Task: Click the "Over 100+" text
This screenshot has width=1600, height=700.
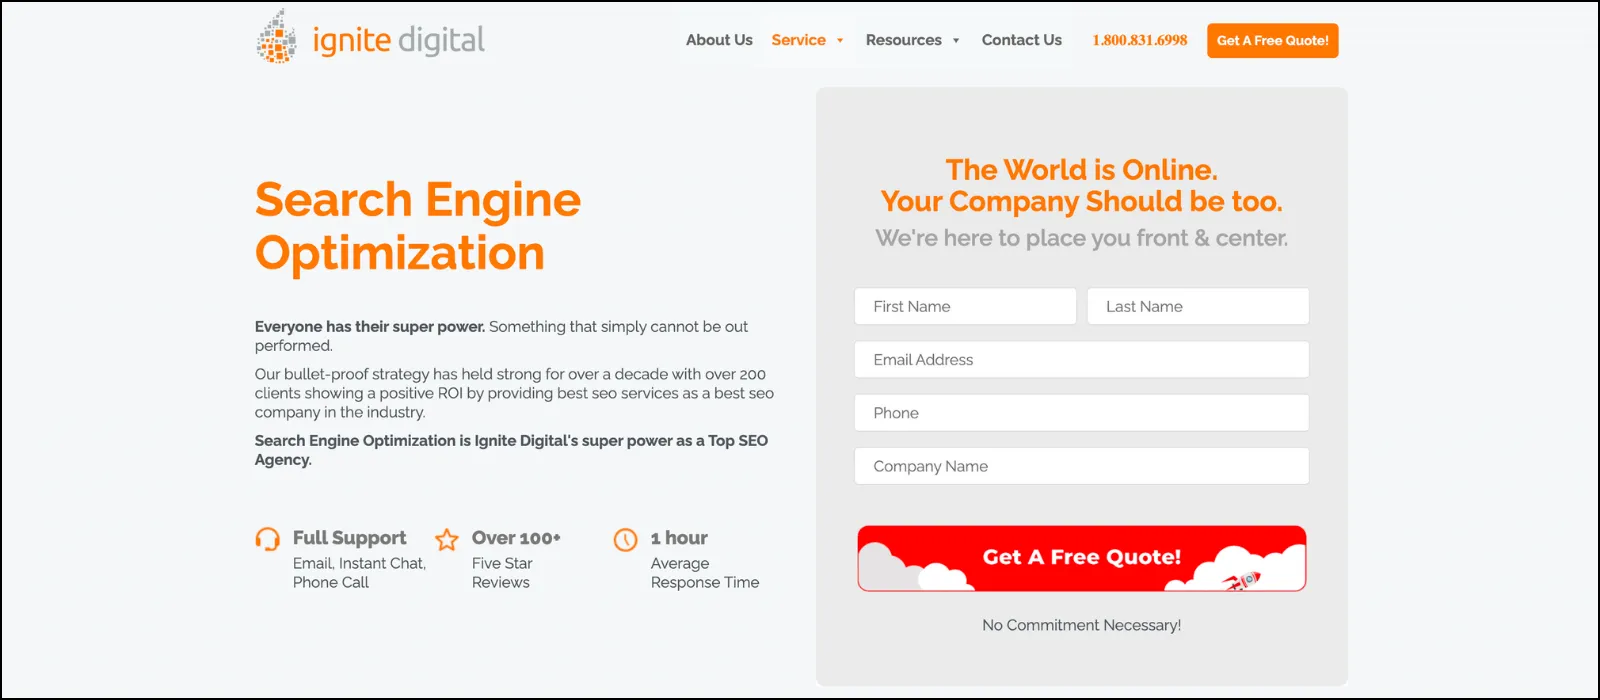Action: (x=516, y=538)
